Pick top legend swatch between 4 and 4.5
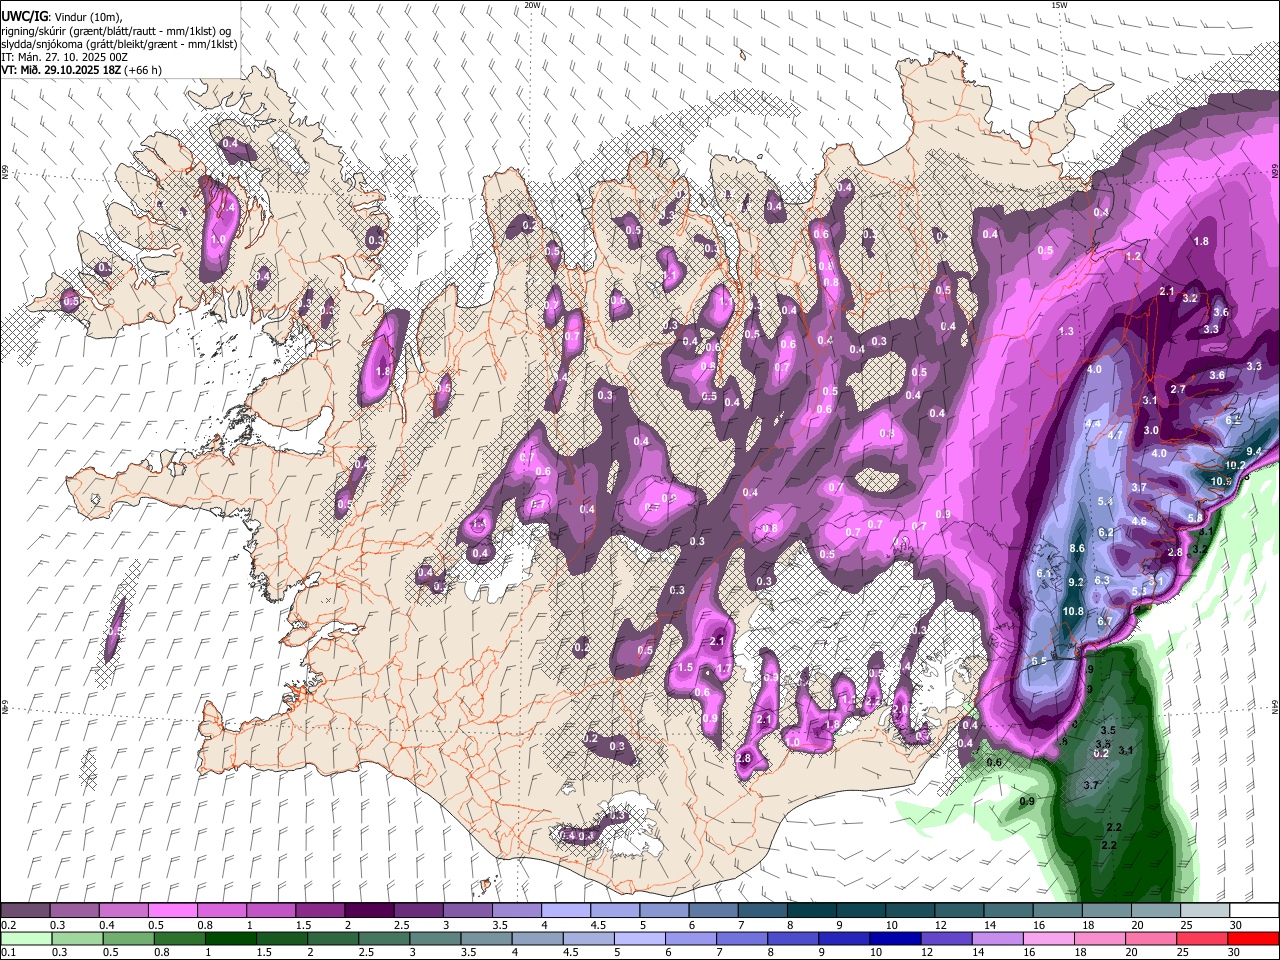Screen dimensions: 1280x960 click(566, 910)
